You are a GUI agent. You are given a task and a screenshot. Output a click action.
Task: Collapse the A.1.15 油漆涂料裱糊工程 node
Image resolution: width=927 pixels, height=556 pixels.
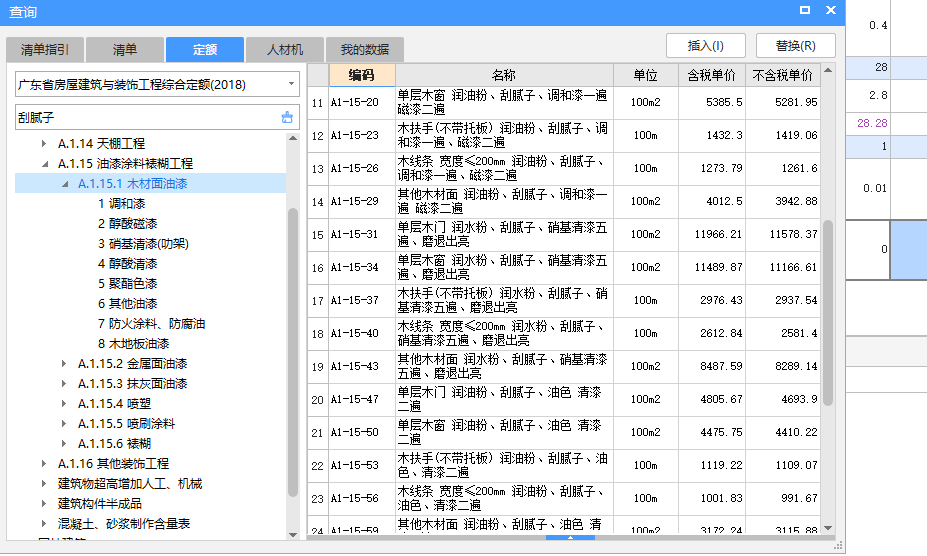(x=45, y=164)
